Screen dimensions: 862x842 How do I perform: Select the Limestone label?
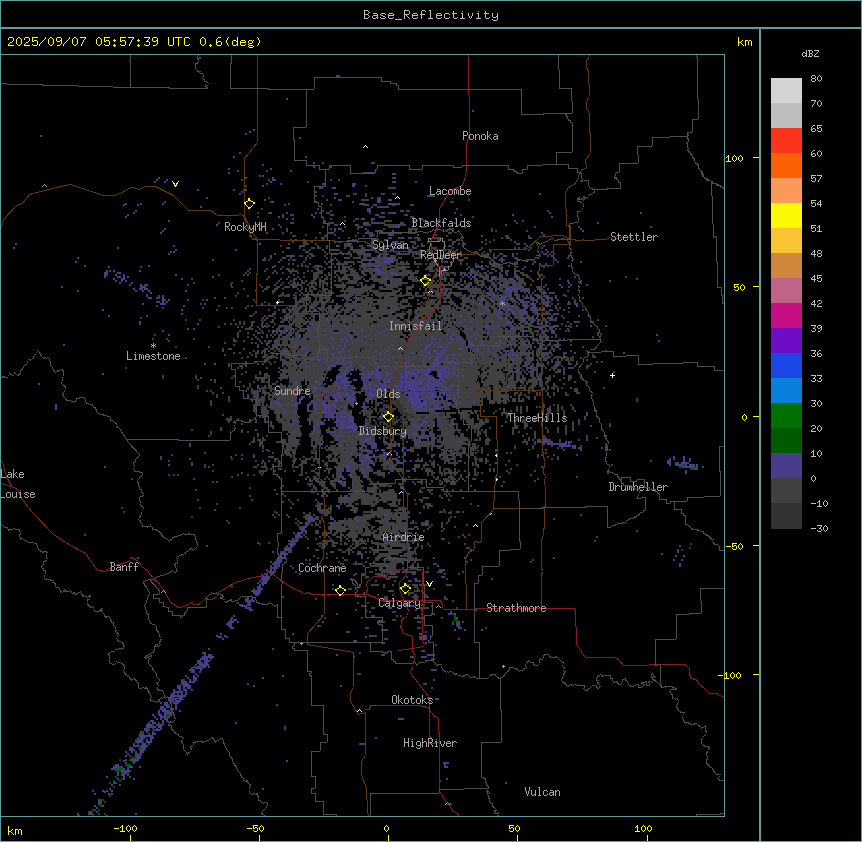[x=153, y=356]
